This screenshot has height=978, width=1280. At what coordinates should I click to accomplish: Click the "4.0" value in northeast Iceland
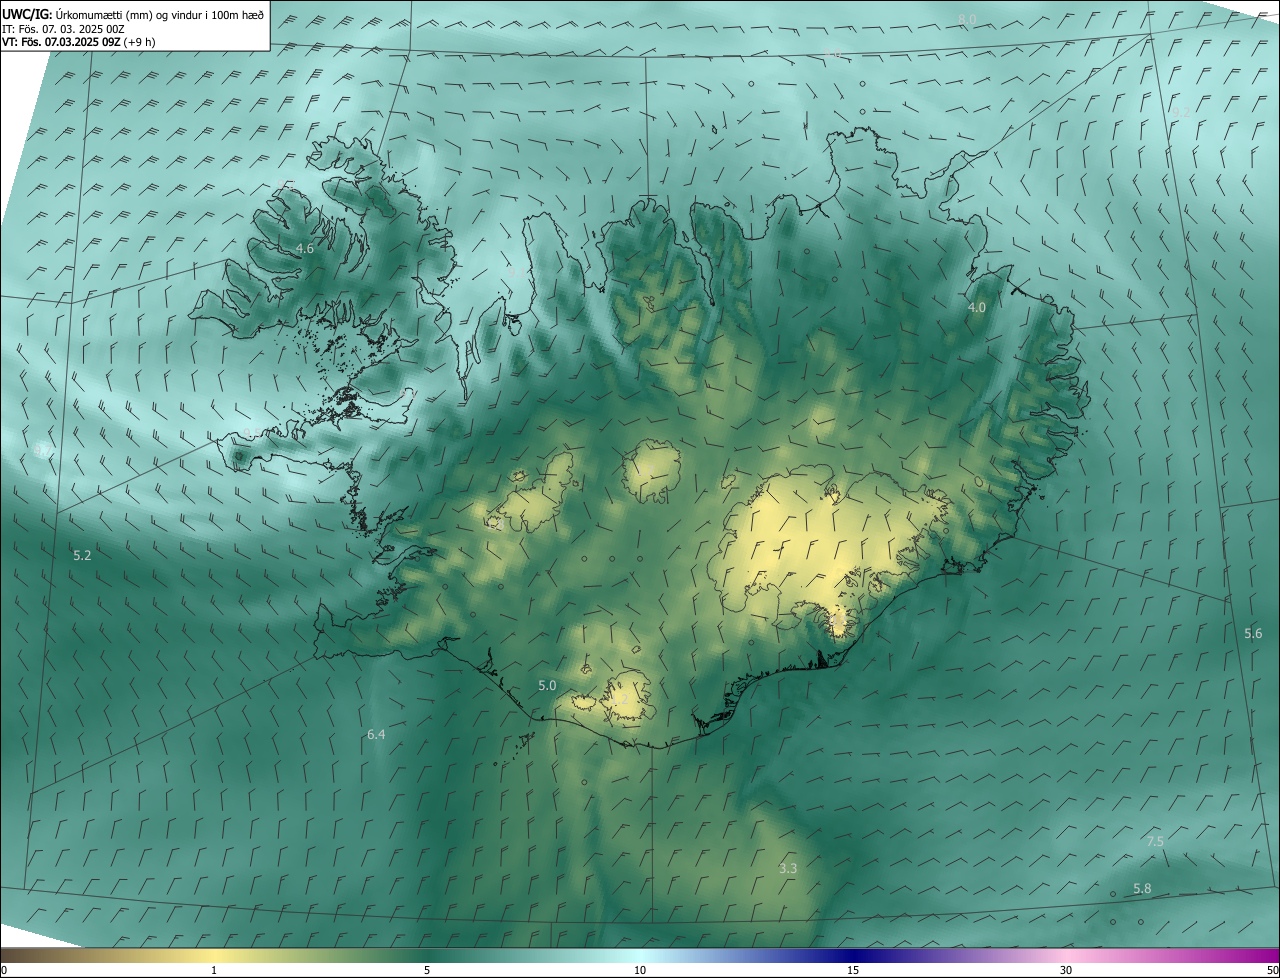point(977,308)
